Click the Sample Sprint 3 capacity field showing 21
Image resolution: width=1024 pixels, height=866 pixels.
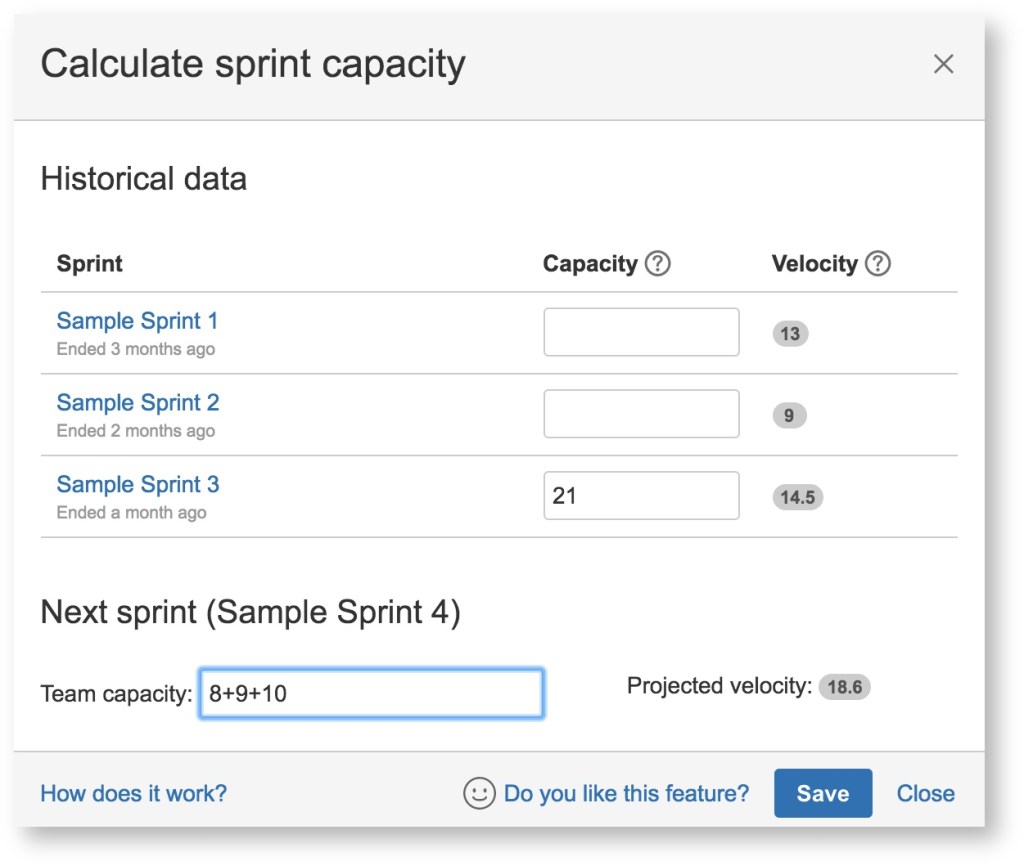pyautogui.click(x=641, y=496)
